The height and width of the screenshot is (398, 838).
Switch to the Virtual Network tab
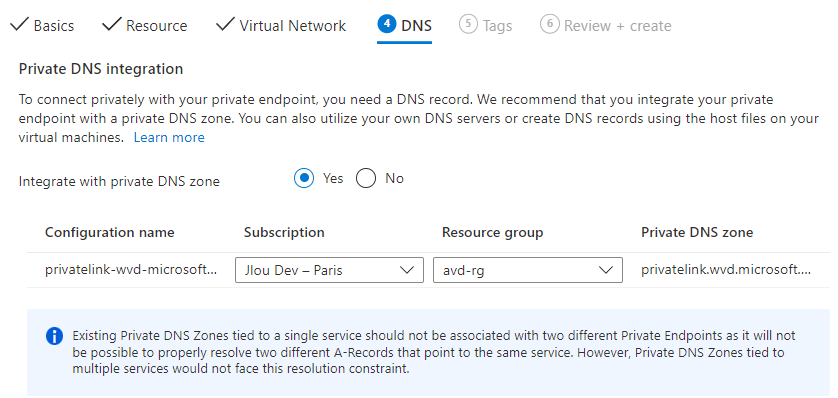281,26
